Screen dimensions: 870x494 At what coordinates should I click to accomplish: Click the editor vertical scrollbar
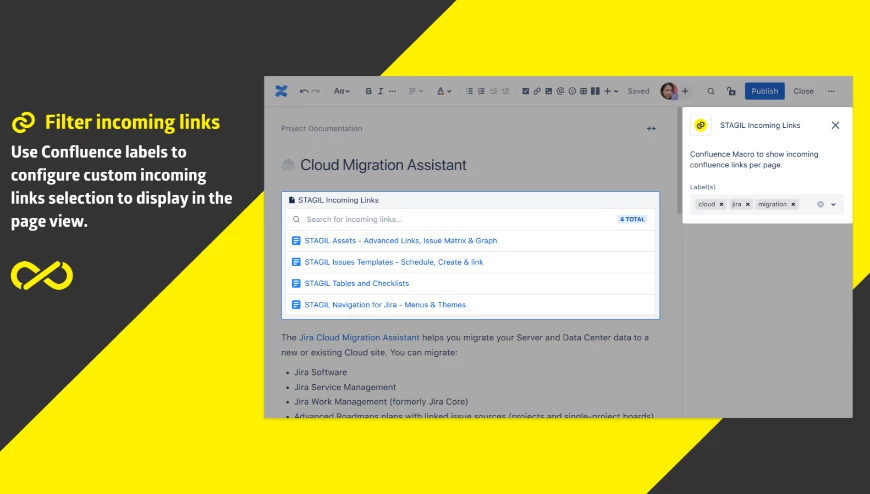[679, 161]
